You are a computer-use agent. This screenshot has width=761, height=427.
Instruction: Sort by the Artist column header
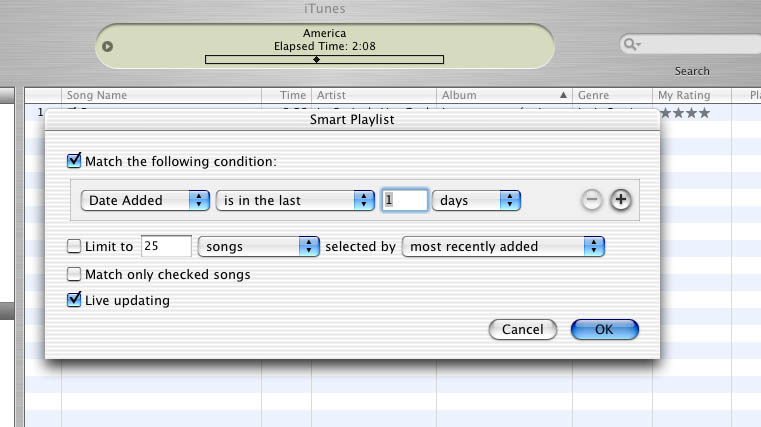tap(374, 95)
